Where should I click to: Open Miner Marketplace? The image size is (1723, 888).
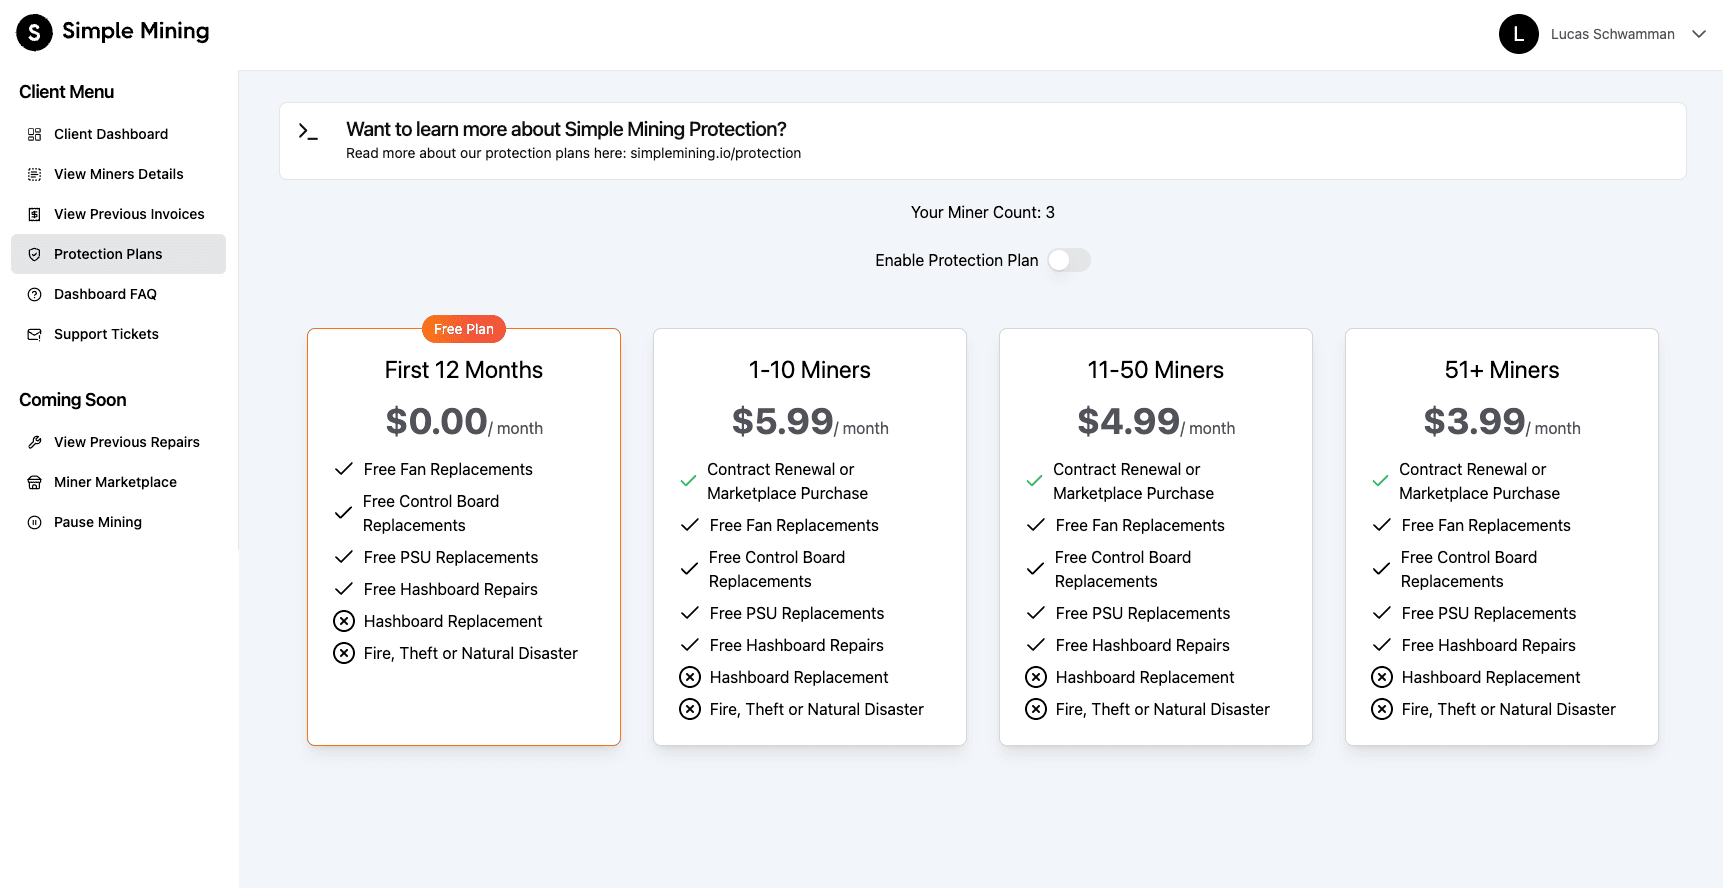[x=118, y=482]
